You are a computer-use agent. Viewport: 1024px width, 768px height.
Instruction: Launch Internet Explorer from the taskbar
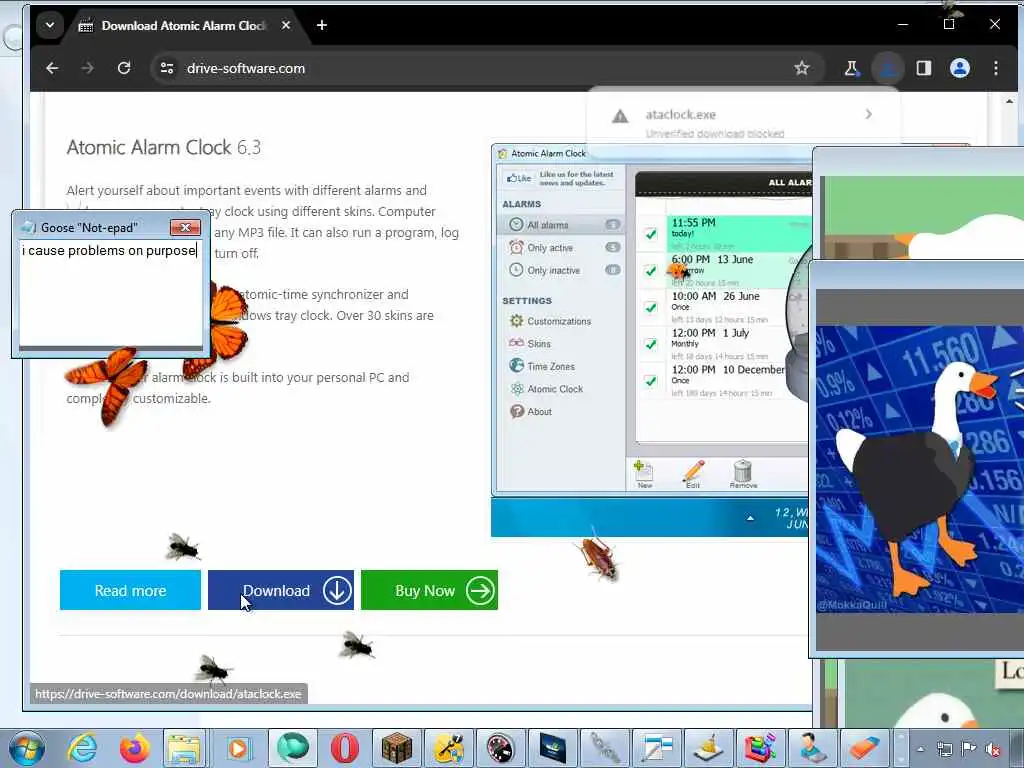pos(82,748)
